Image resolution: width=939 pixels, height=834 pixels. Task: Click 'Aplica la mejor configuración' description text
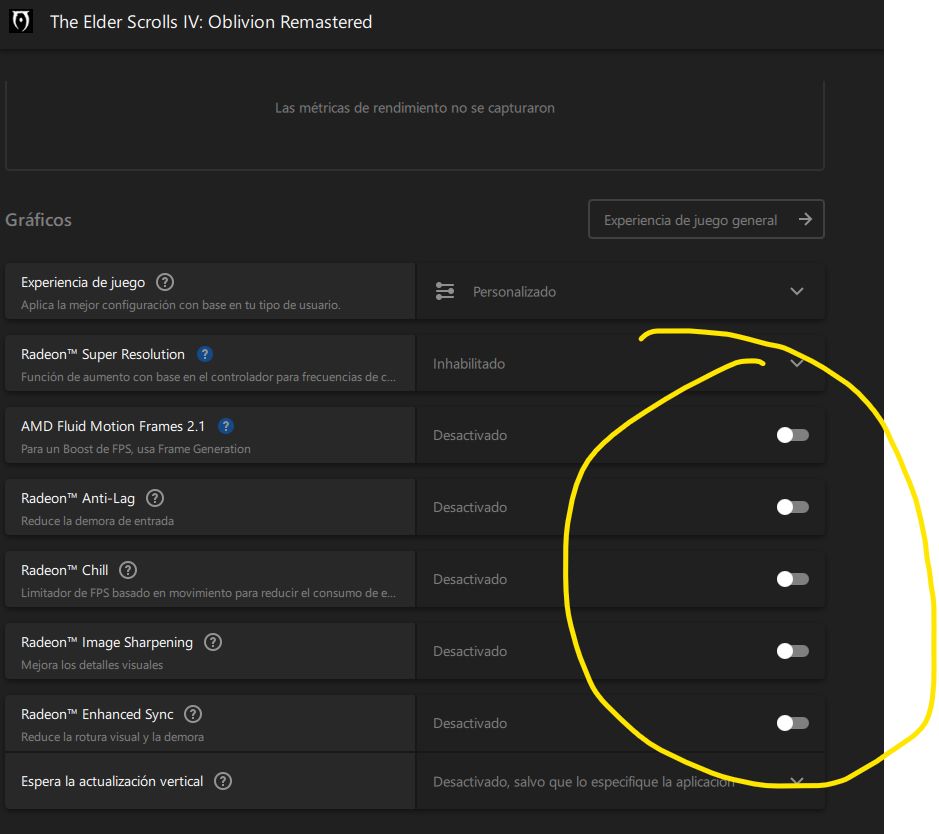click(x=181, y=305)
